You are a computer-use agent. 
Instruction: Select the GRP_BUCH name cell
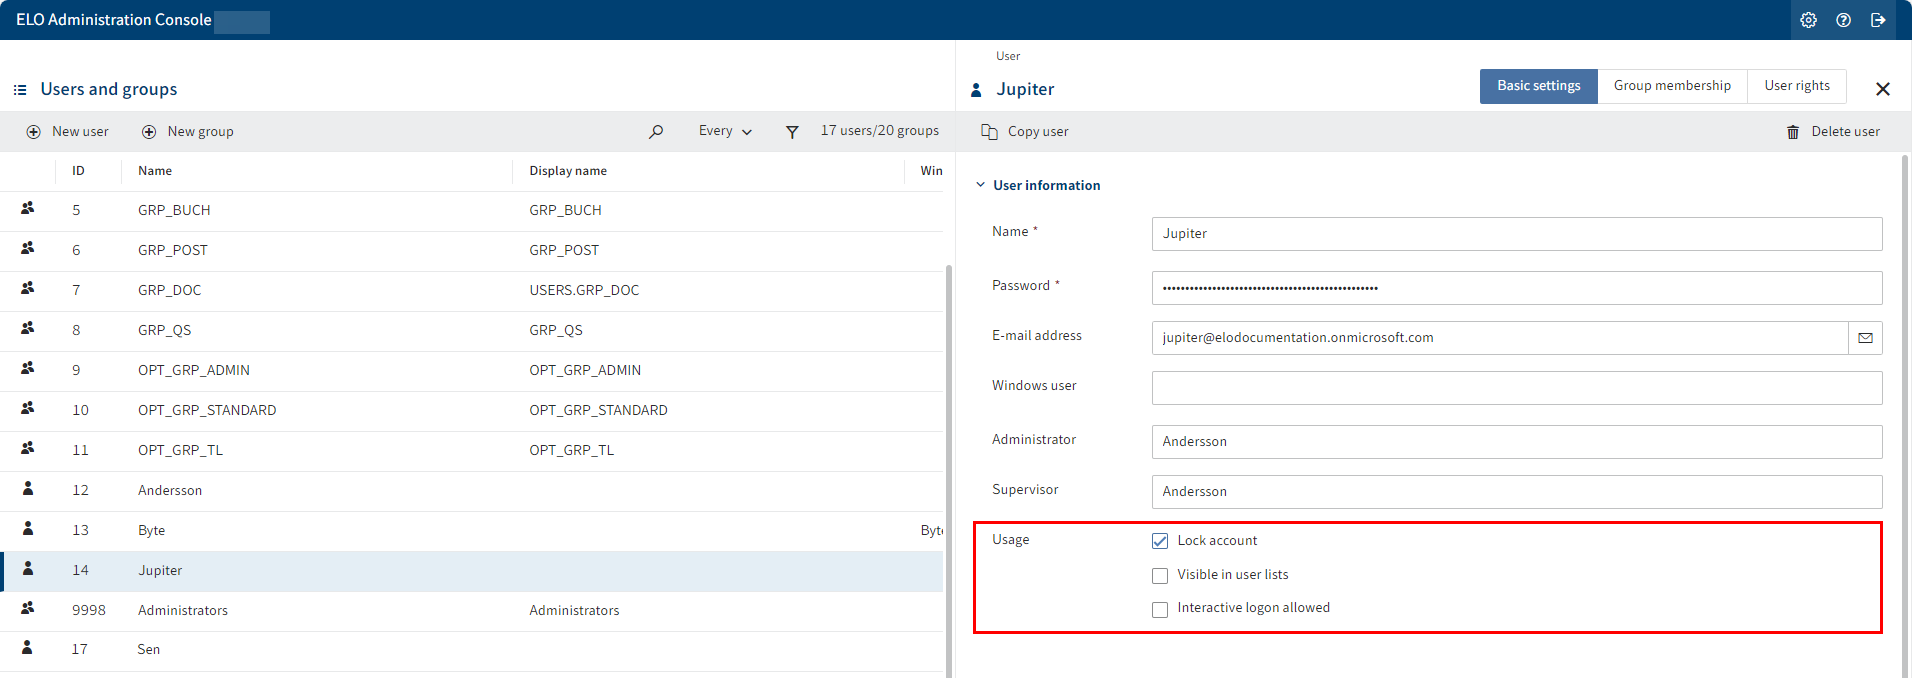coord(174,211)
